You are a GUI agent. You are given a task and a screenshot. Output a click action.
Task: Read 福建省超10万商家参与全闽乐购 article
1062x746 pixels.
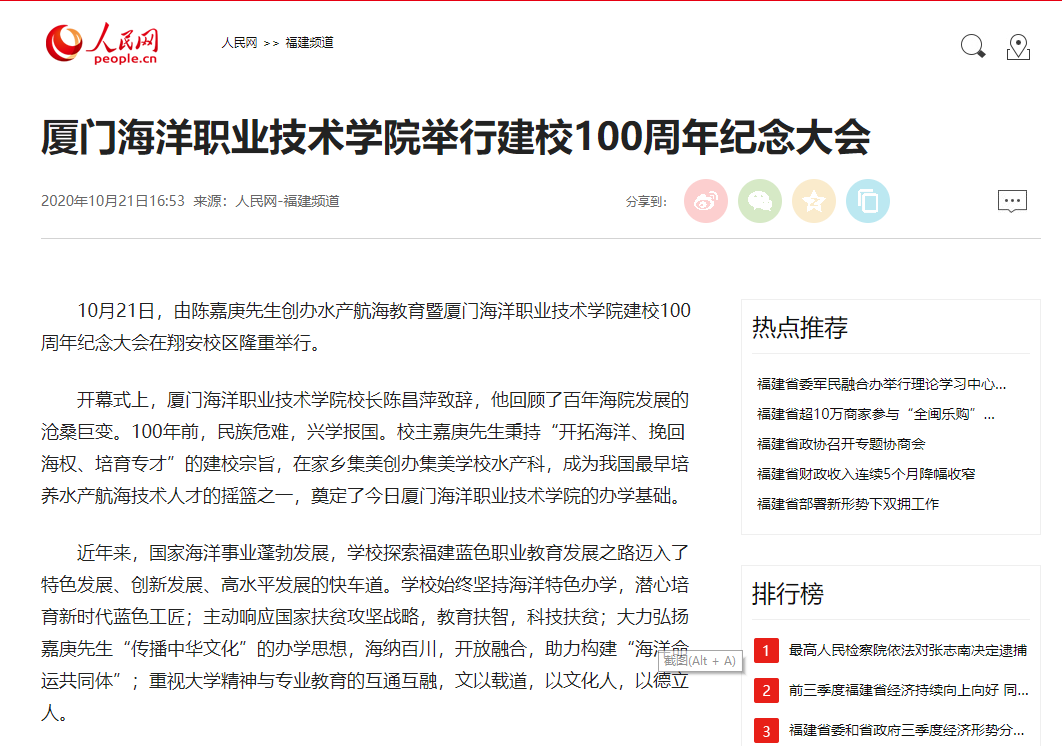coord(875,414)
